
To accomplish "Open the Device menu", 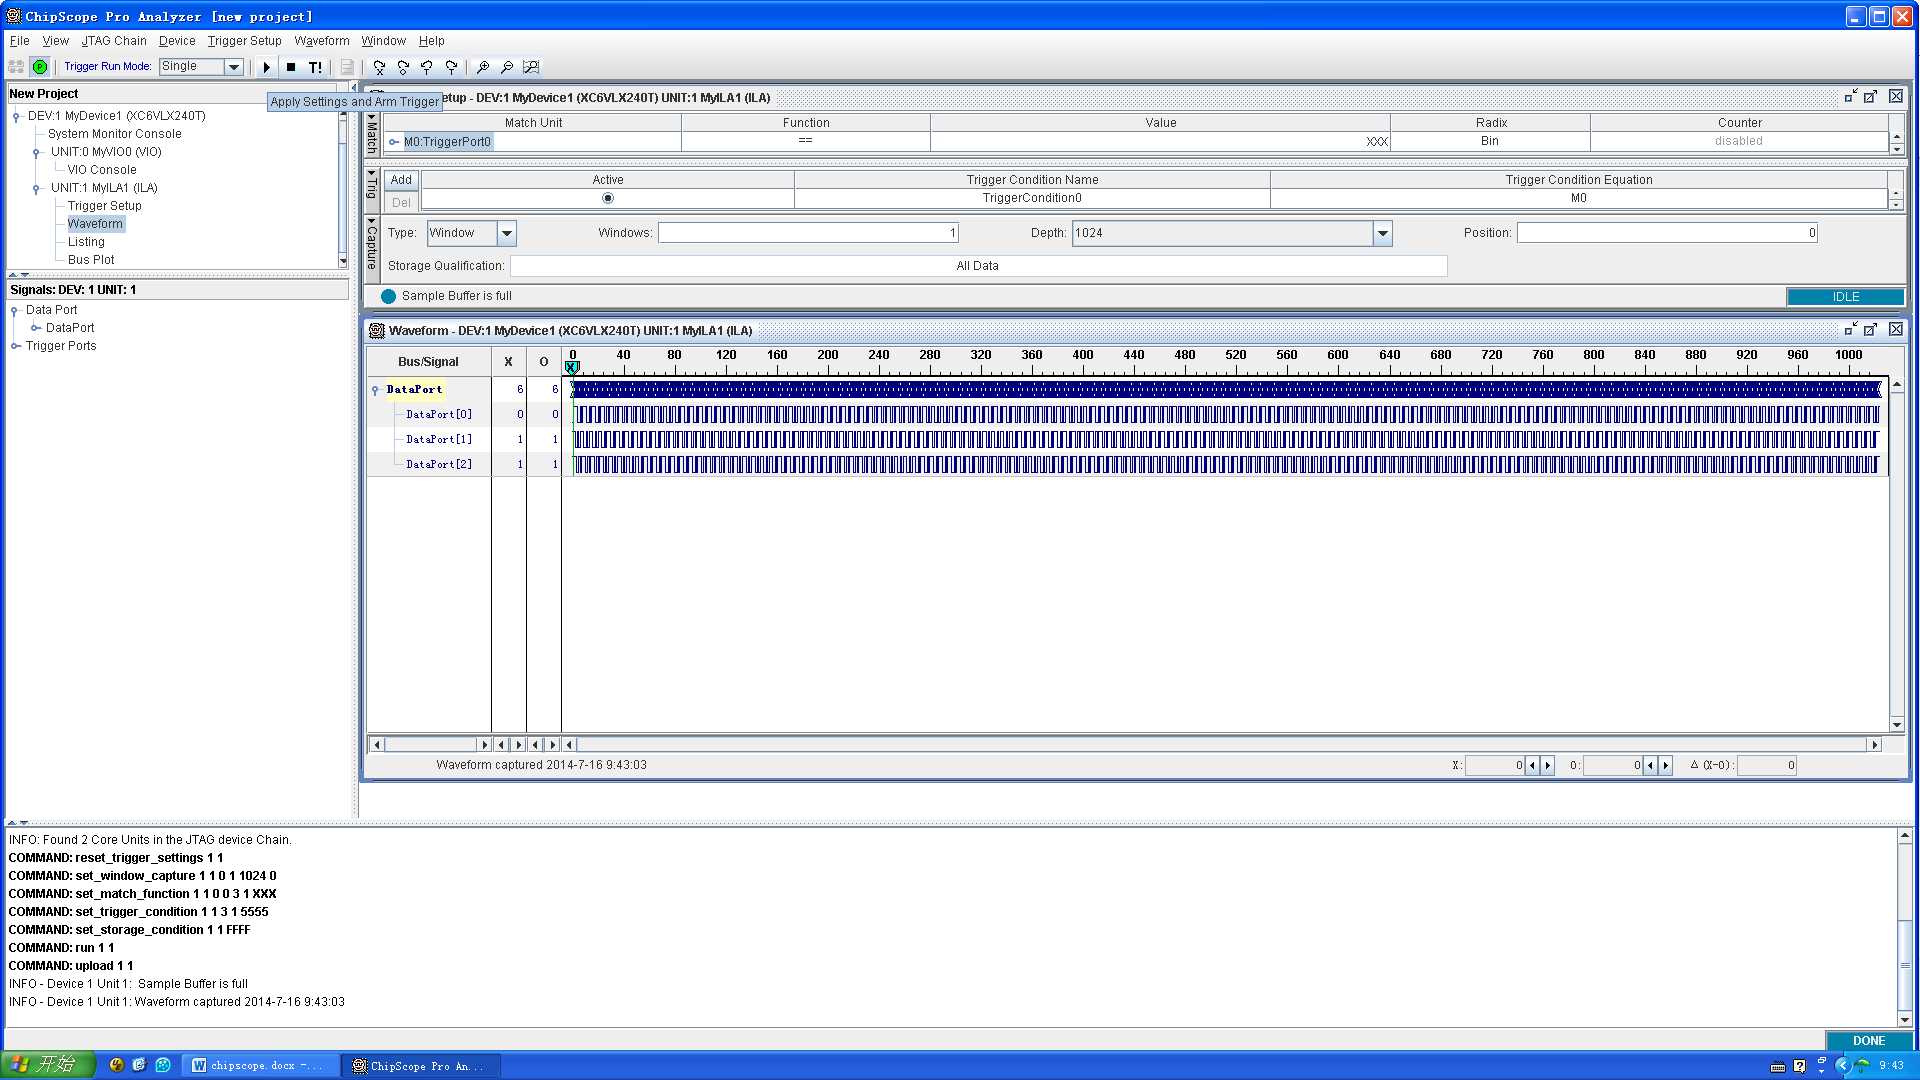I will 177,41.
